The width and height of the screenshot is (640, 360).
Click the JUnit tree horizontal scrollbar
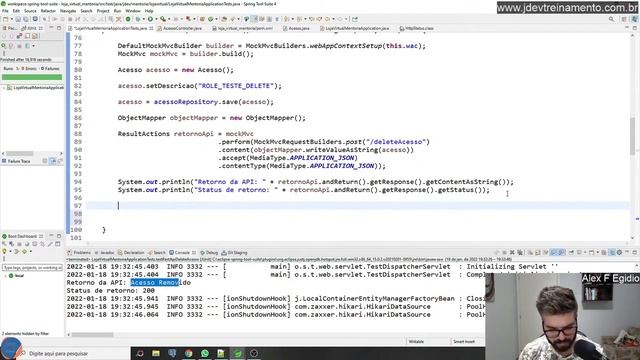click(x=20, y=153)
